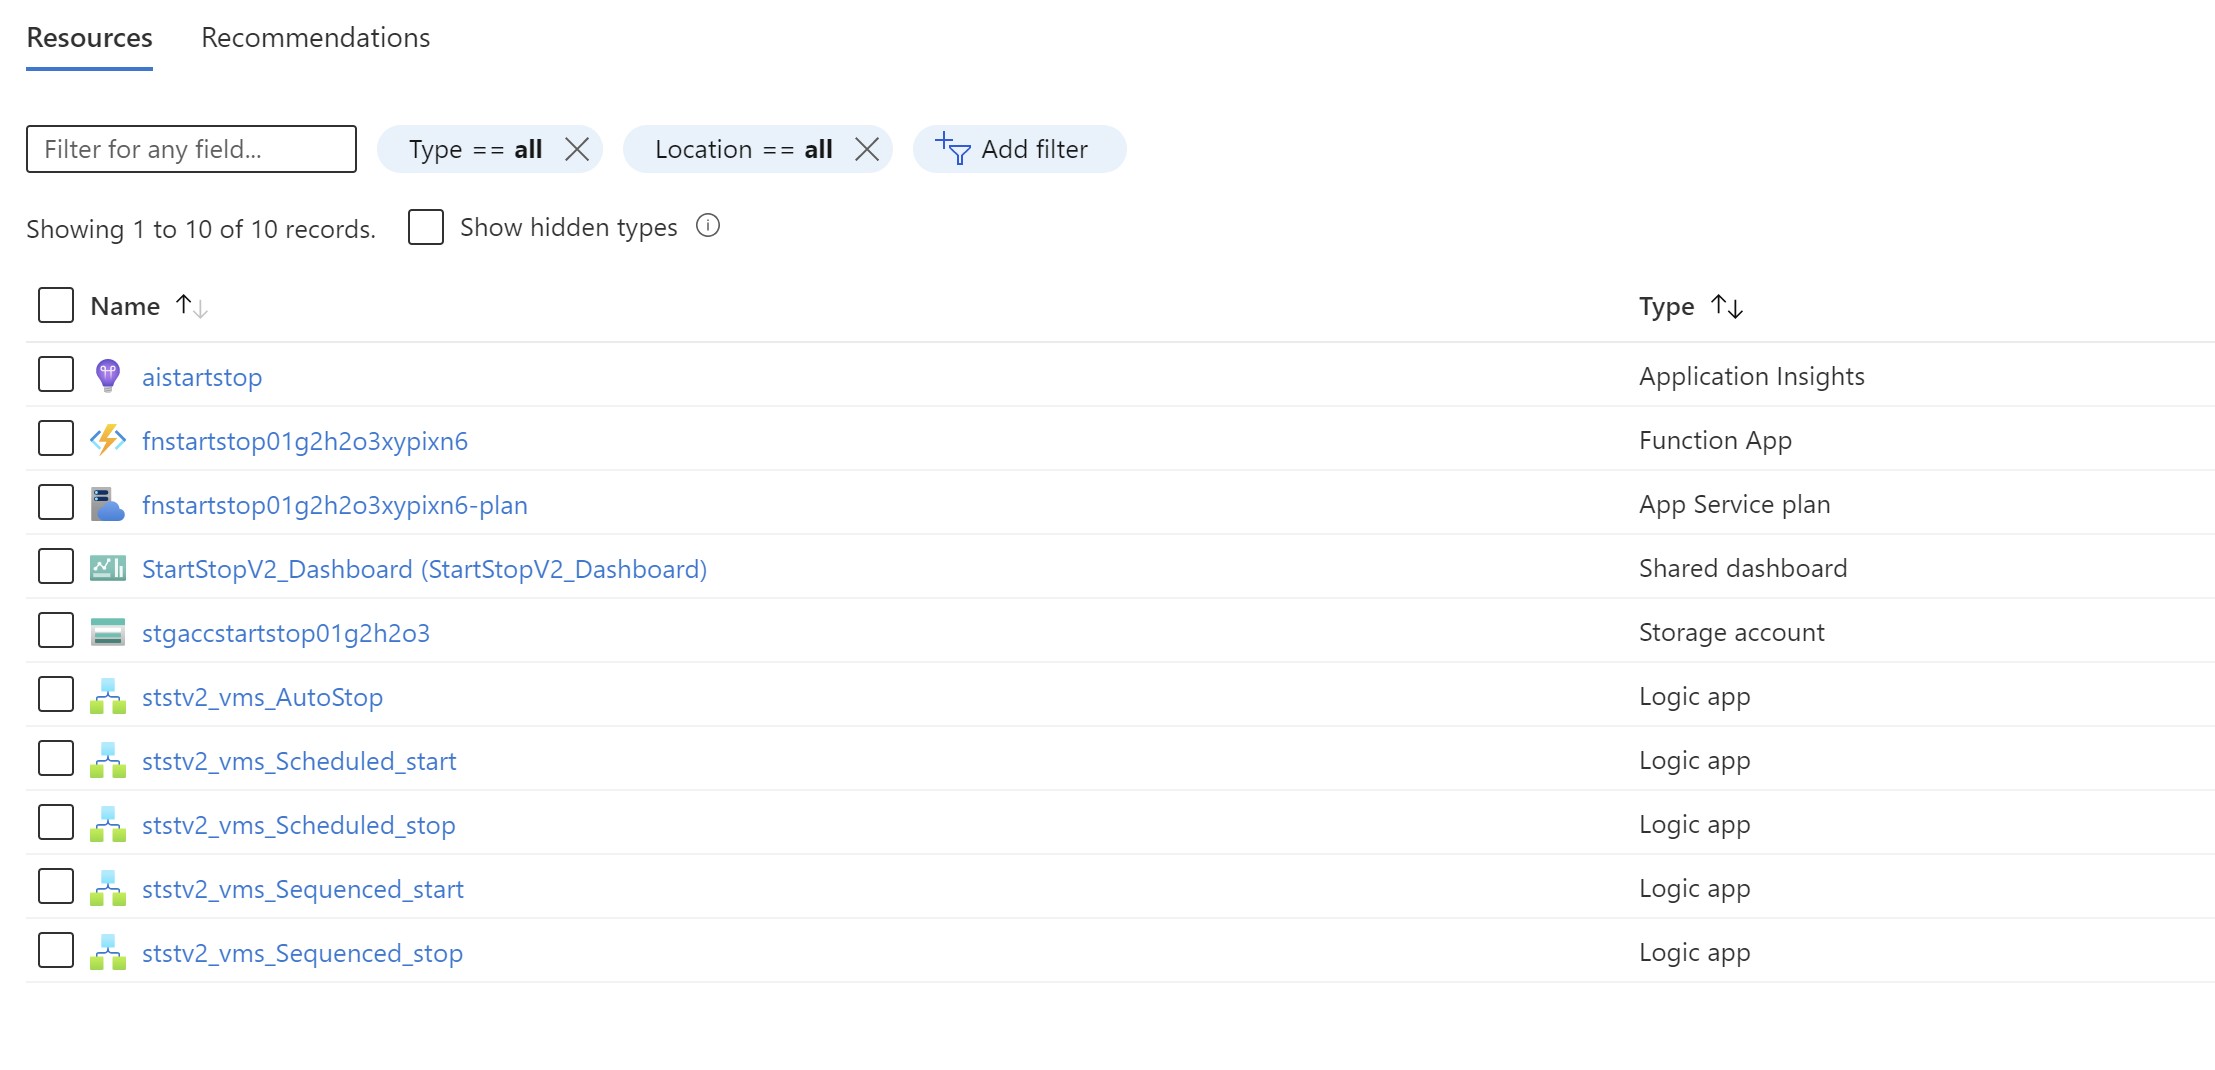Select the StartStopV2_Dashboard row checkbox
2215x1070 pixels.
pos(56,566)
